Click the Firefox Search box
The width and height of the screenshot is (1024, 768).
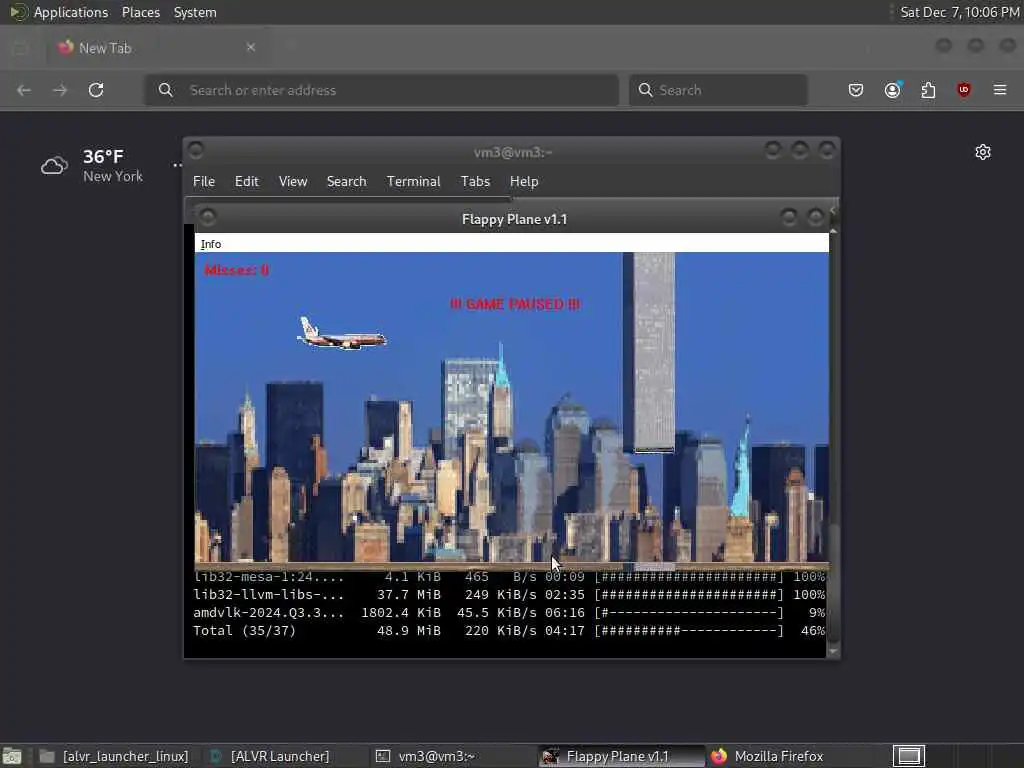(718, 90)
